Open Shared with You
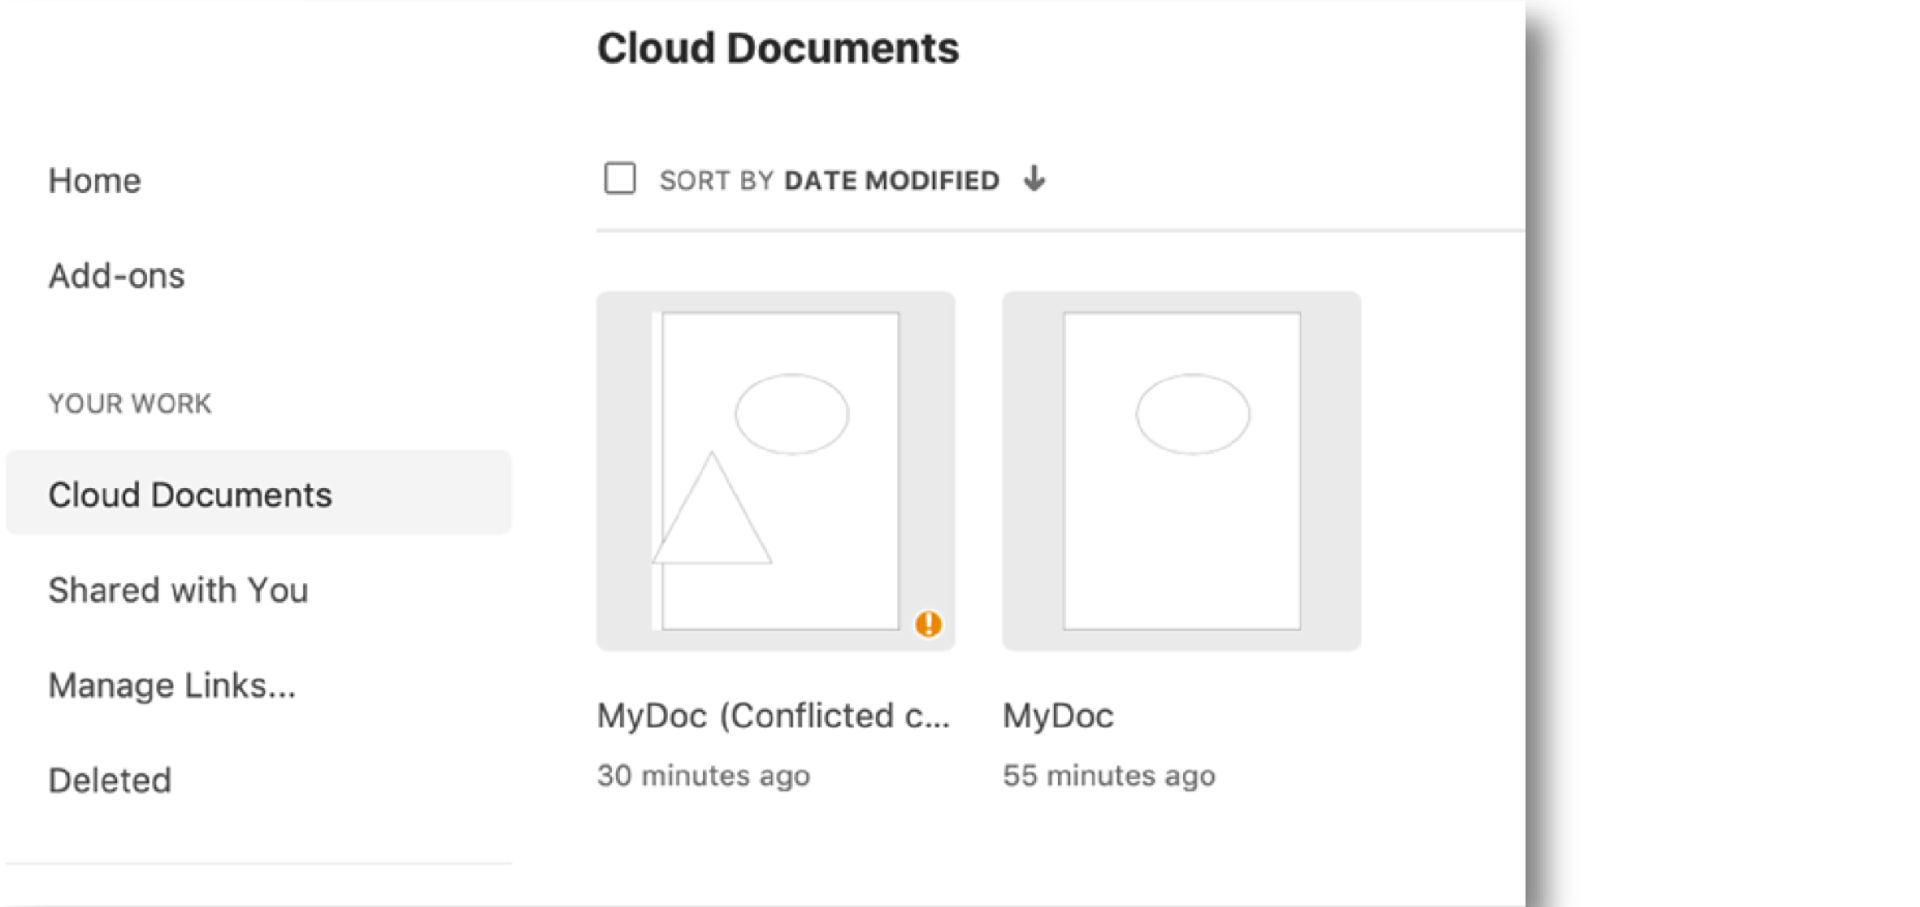1920x907 pixels. pyautogui.click(x=178, y=590)
